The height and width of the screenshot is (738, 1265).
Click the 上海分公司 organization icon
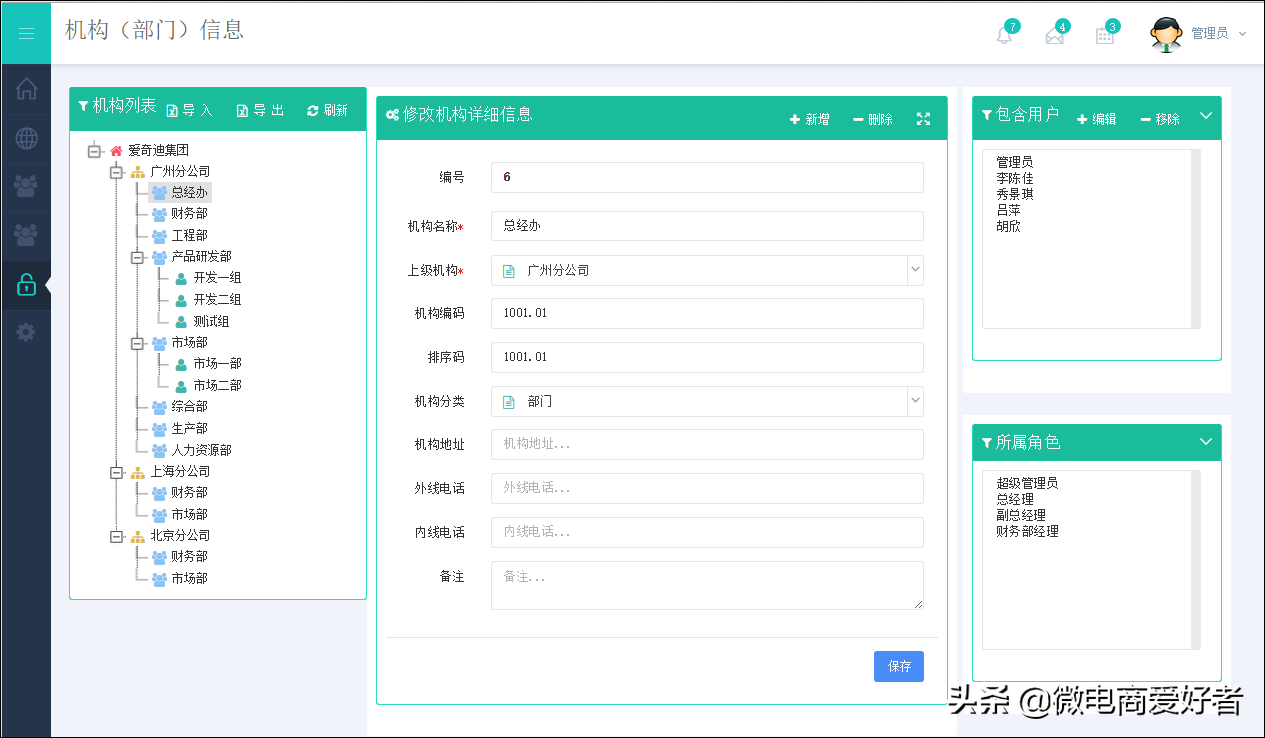(138, 472)
